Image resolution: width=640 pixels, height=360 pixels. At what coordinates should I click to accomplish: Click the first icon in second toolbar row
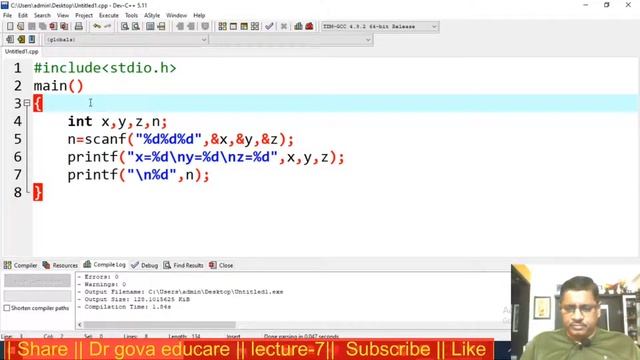[x=10, y=39]
